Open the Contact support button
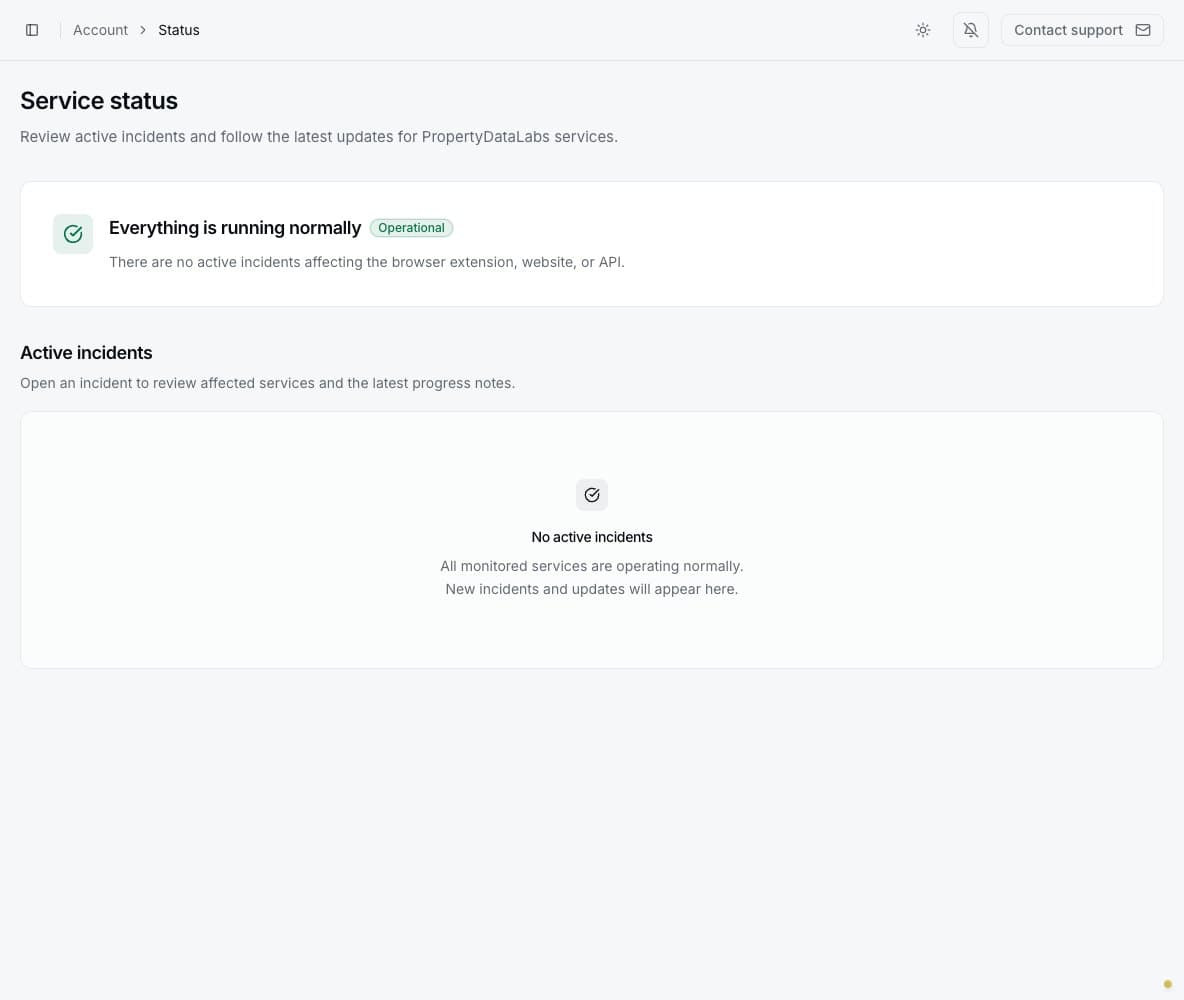This screenshot has height=1000, width=1184. pos(1082,30)
